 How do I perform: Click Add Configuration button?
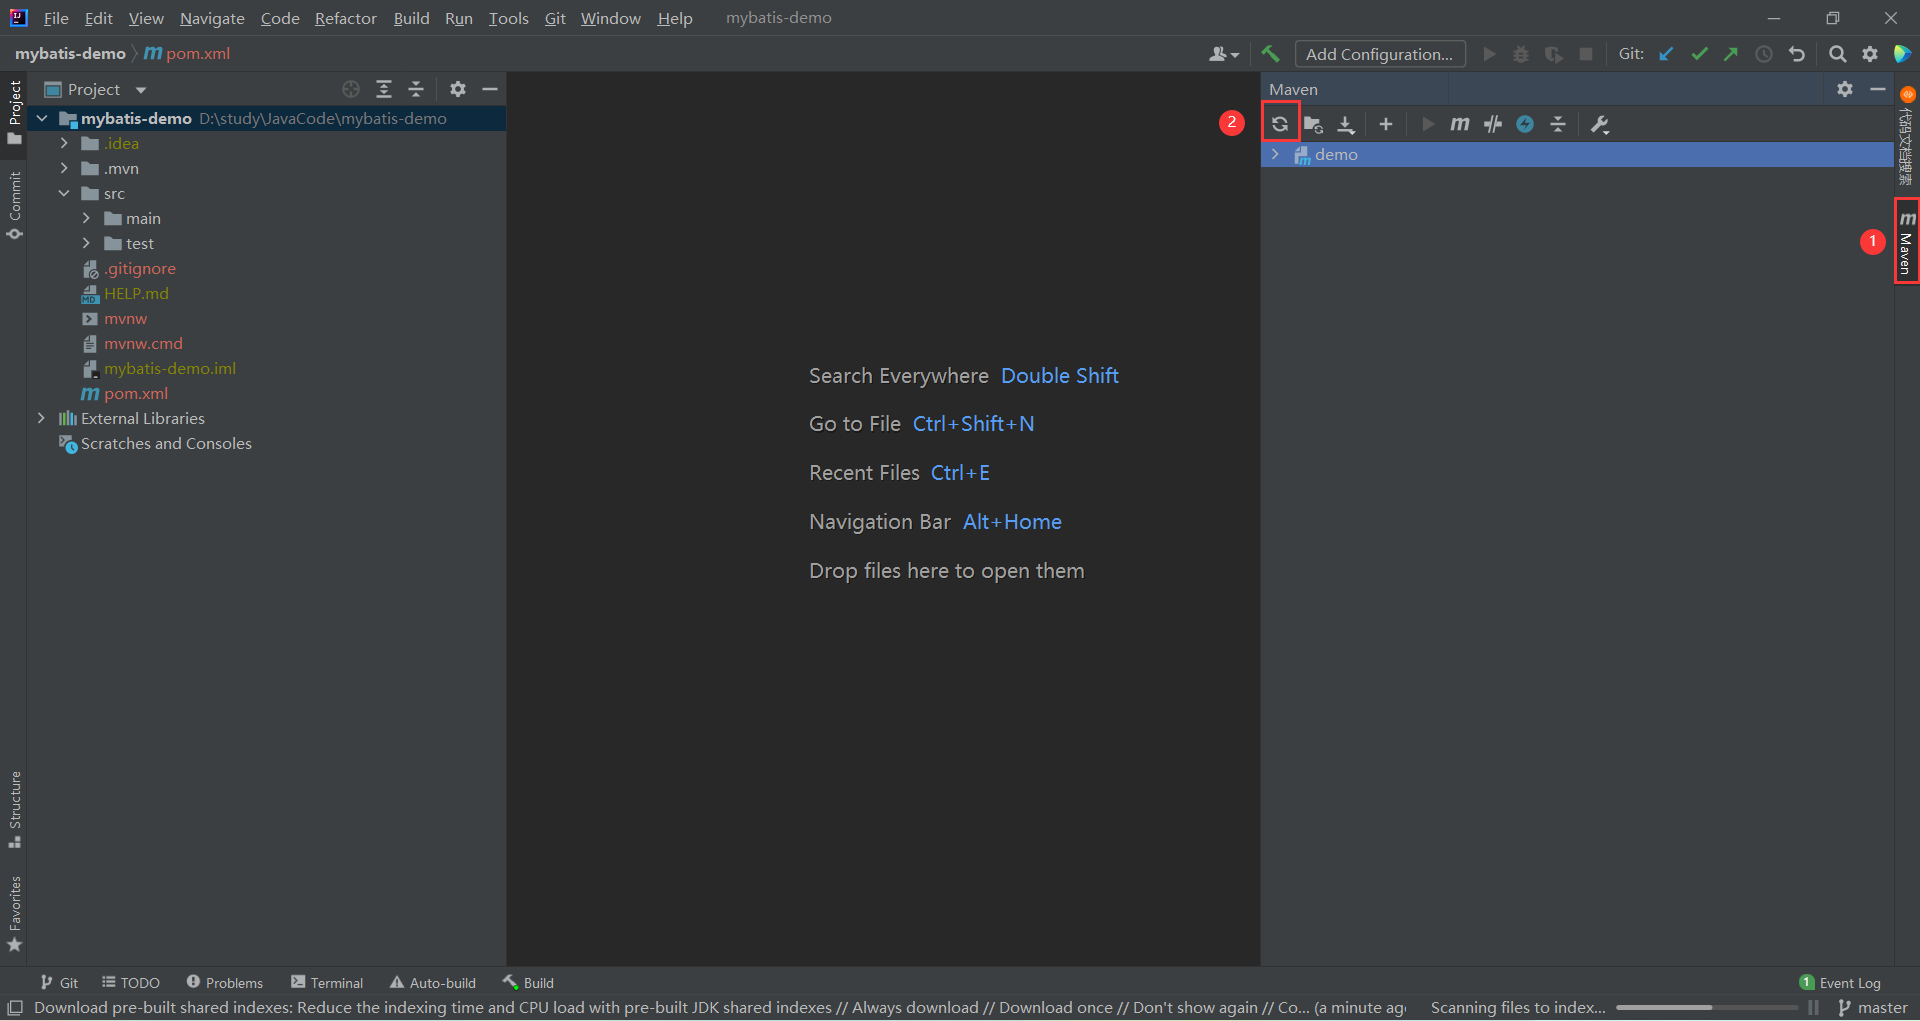click(x=1380, y=54)
